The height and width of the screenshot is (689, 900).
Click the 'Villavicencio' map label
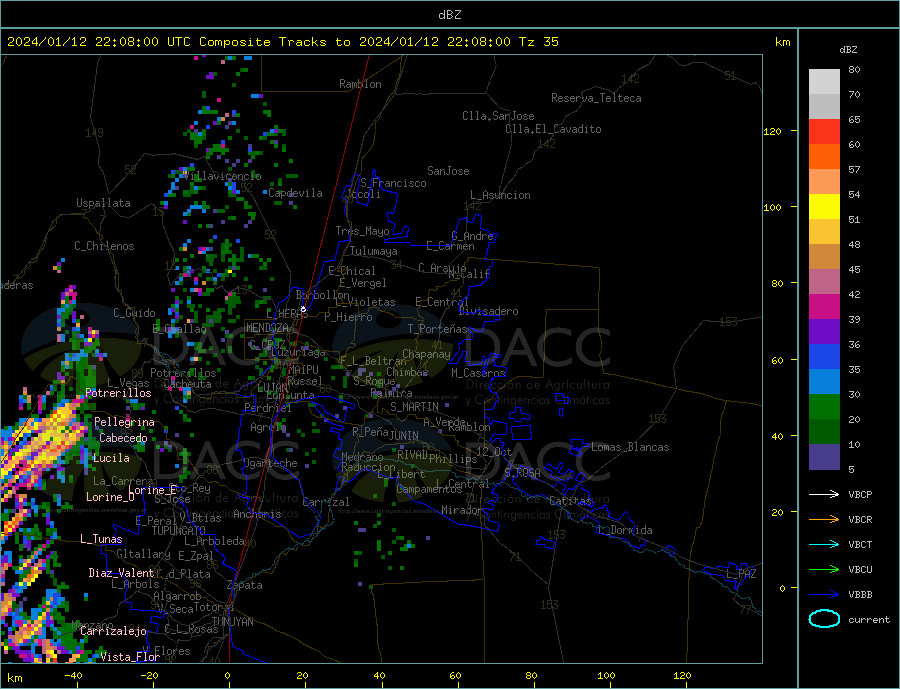[223, 176]
